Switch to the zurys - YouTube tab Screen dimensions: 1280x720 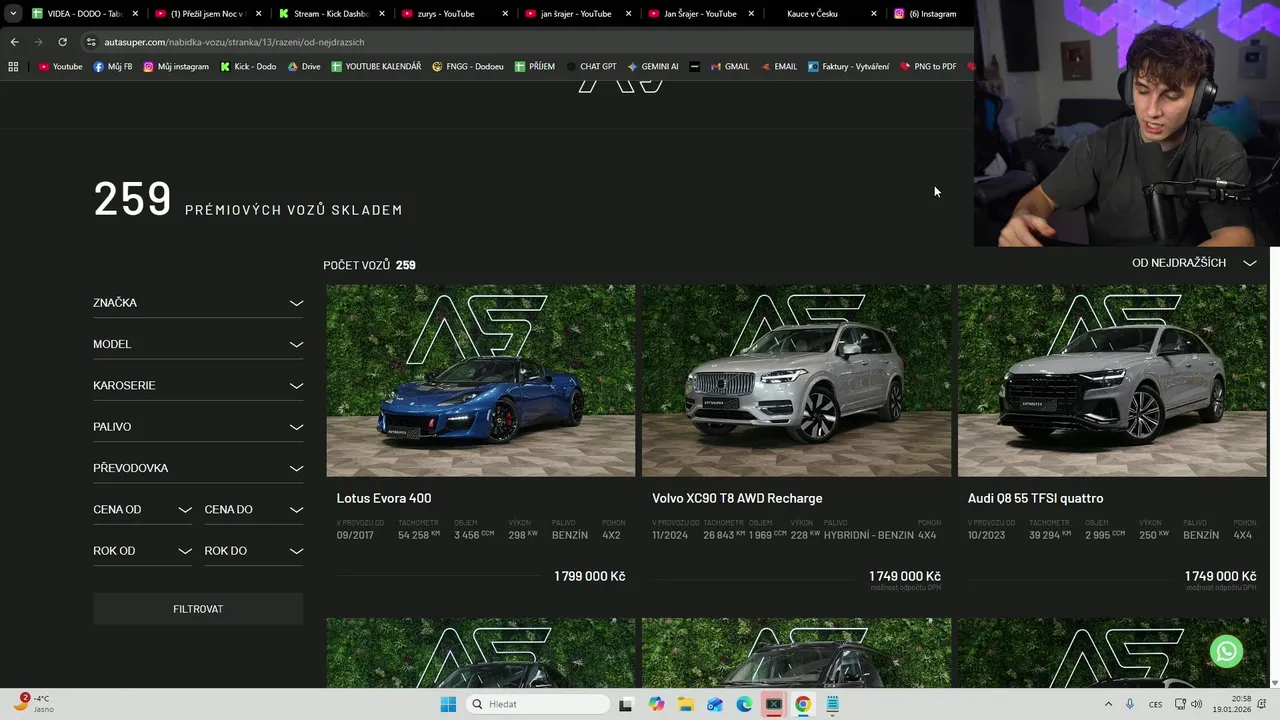tap(455, 14)
